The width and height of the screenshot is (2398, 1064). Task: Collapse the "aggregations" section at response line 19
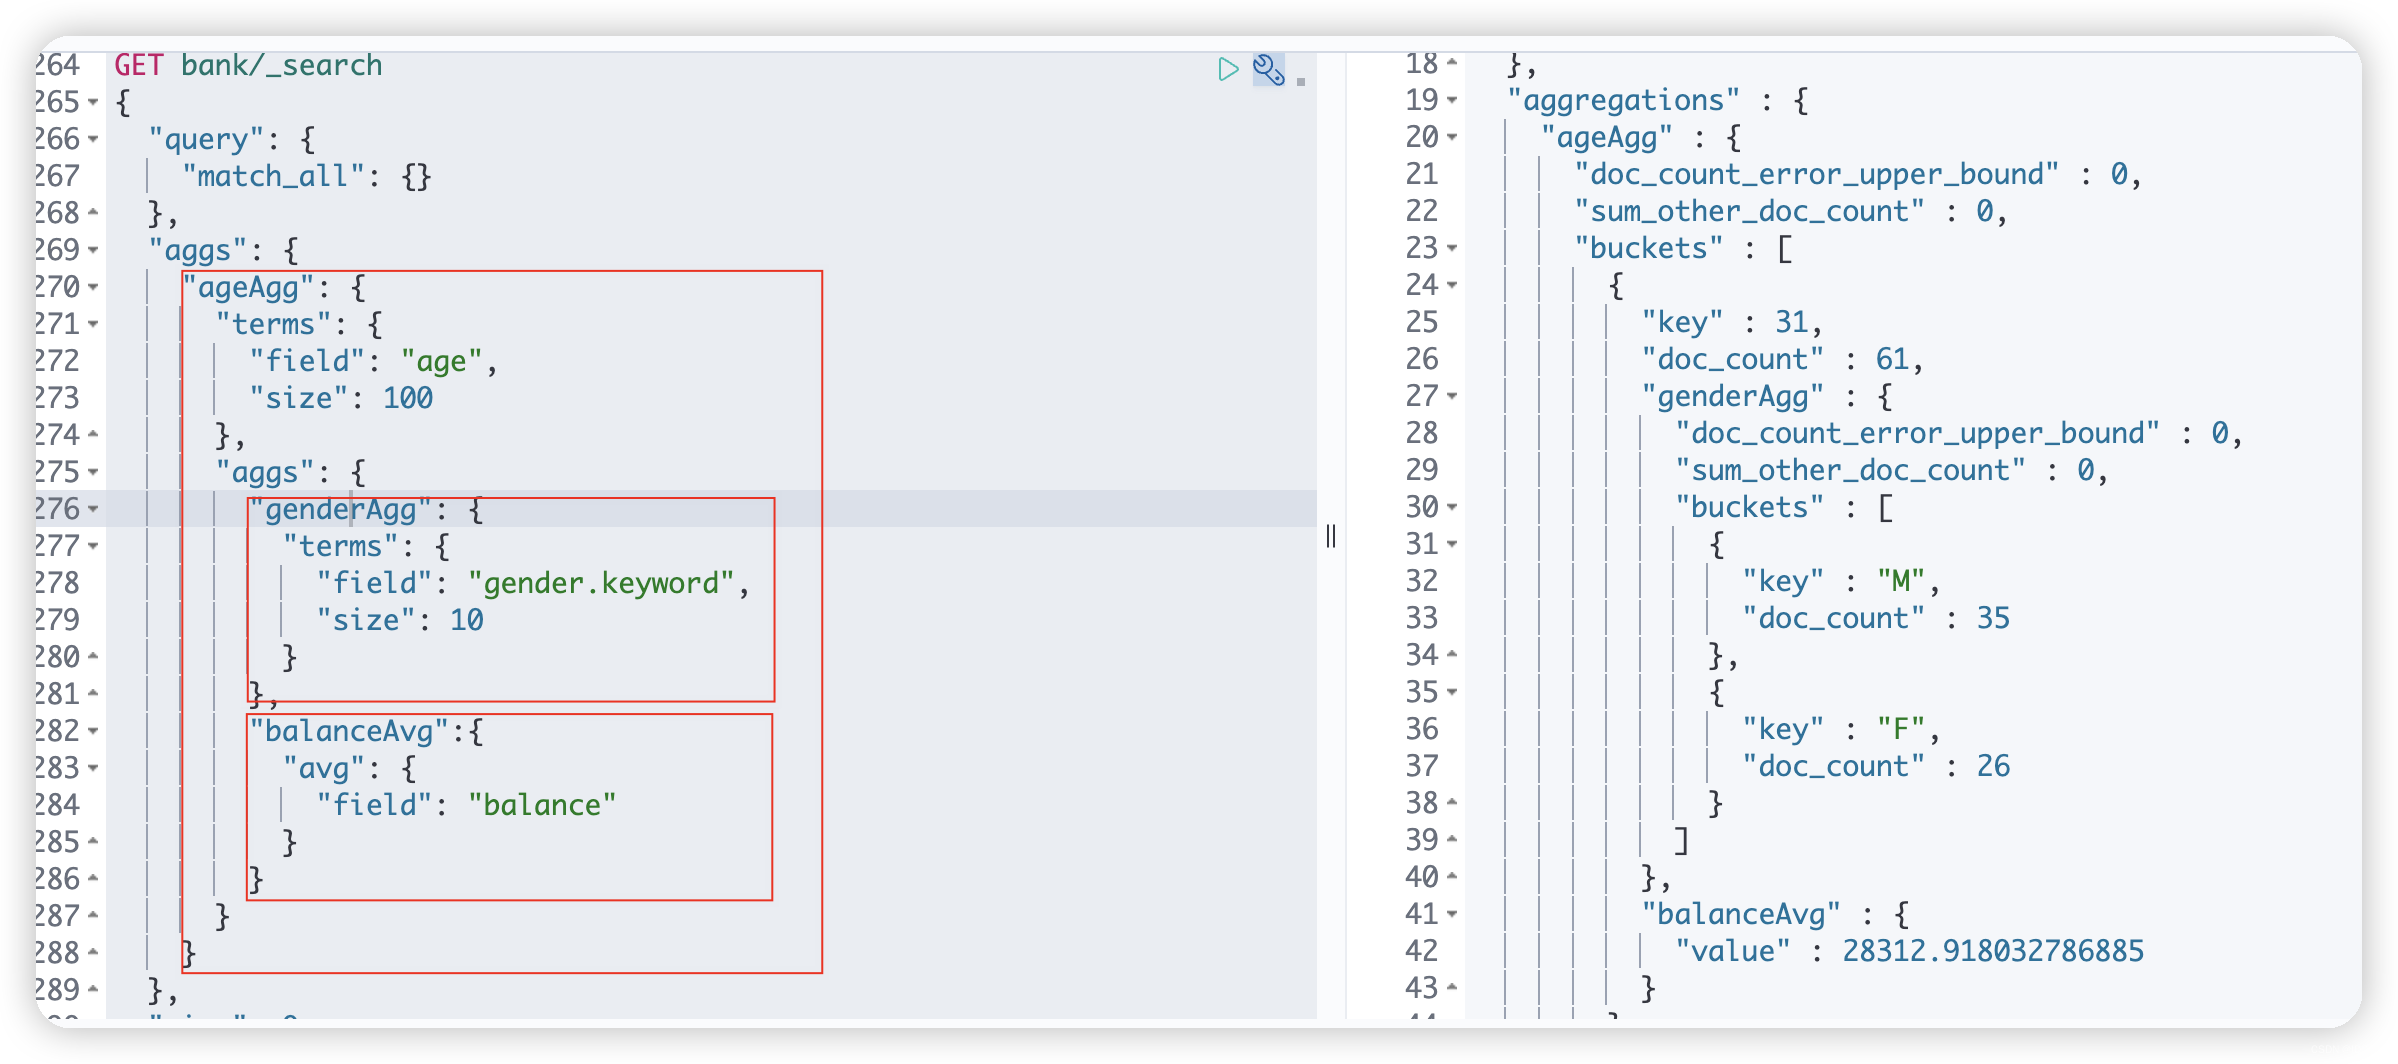point(1450,100)
